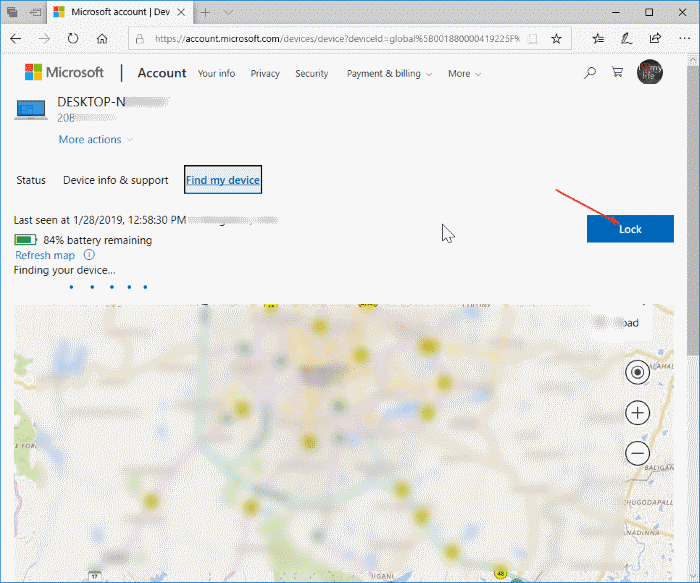Click the Microsoft account browser tab
Image resolution: width=700 pixels, height=583 pixels.
pyautogui.click(x=120, y=12)
